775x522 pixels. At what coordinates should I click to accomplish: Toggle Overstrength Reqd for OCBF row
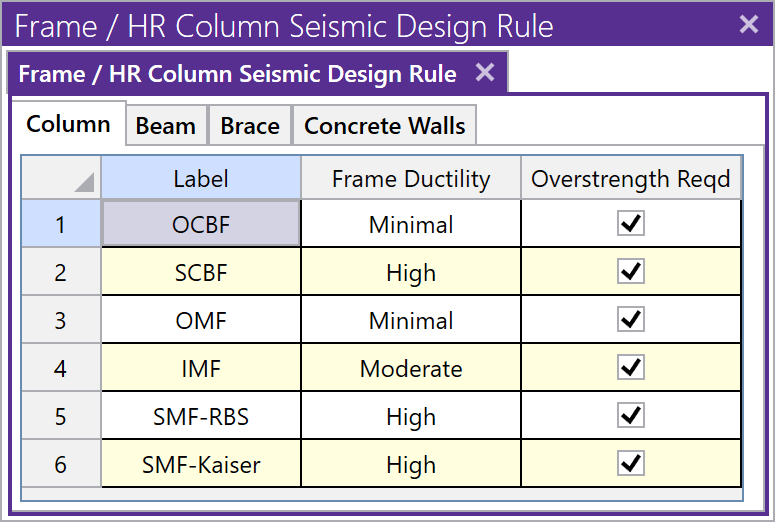[x=630, y=224]
